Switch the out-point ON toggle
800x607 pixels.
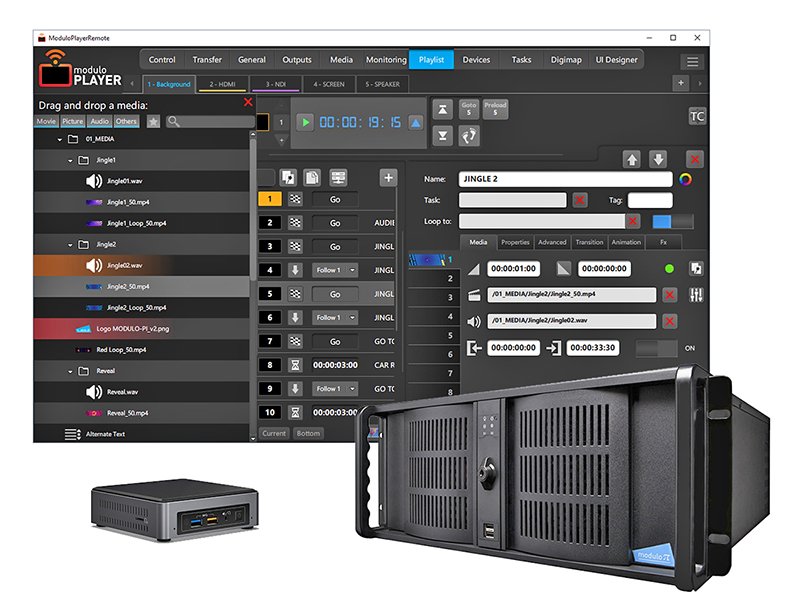(655, 349)
